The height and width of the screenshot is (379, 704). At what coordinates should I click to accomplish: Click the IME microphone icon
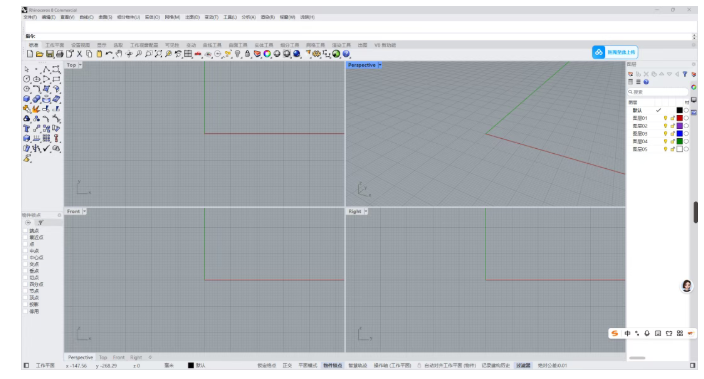[647, 333]
